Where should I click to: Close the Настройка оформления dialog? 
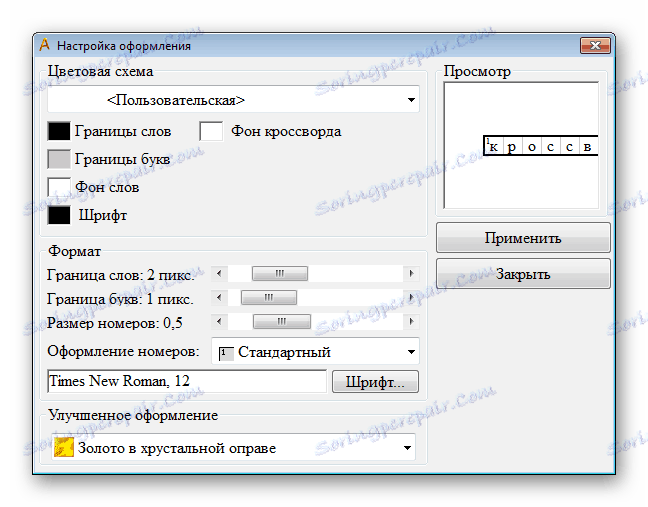coord(595,45)
